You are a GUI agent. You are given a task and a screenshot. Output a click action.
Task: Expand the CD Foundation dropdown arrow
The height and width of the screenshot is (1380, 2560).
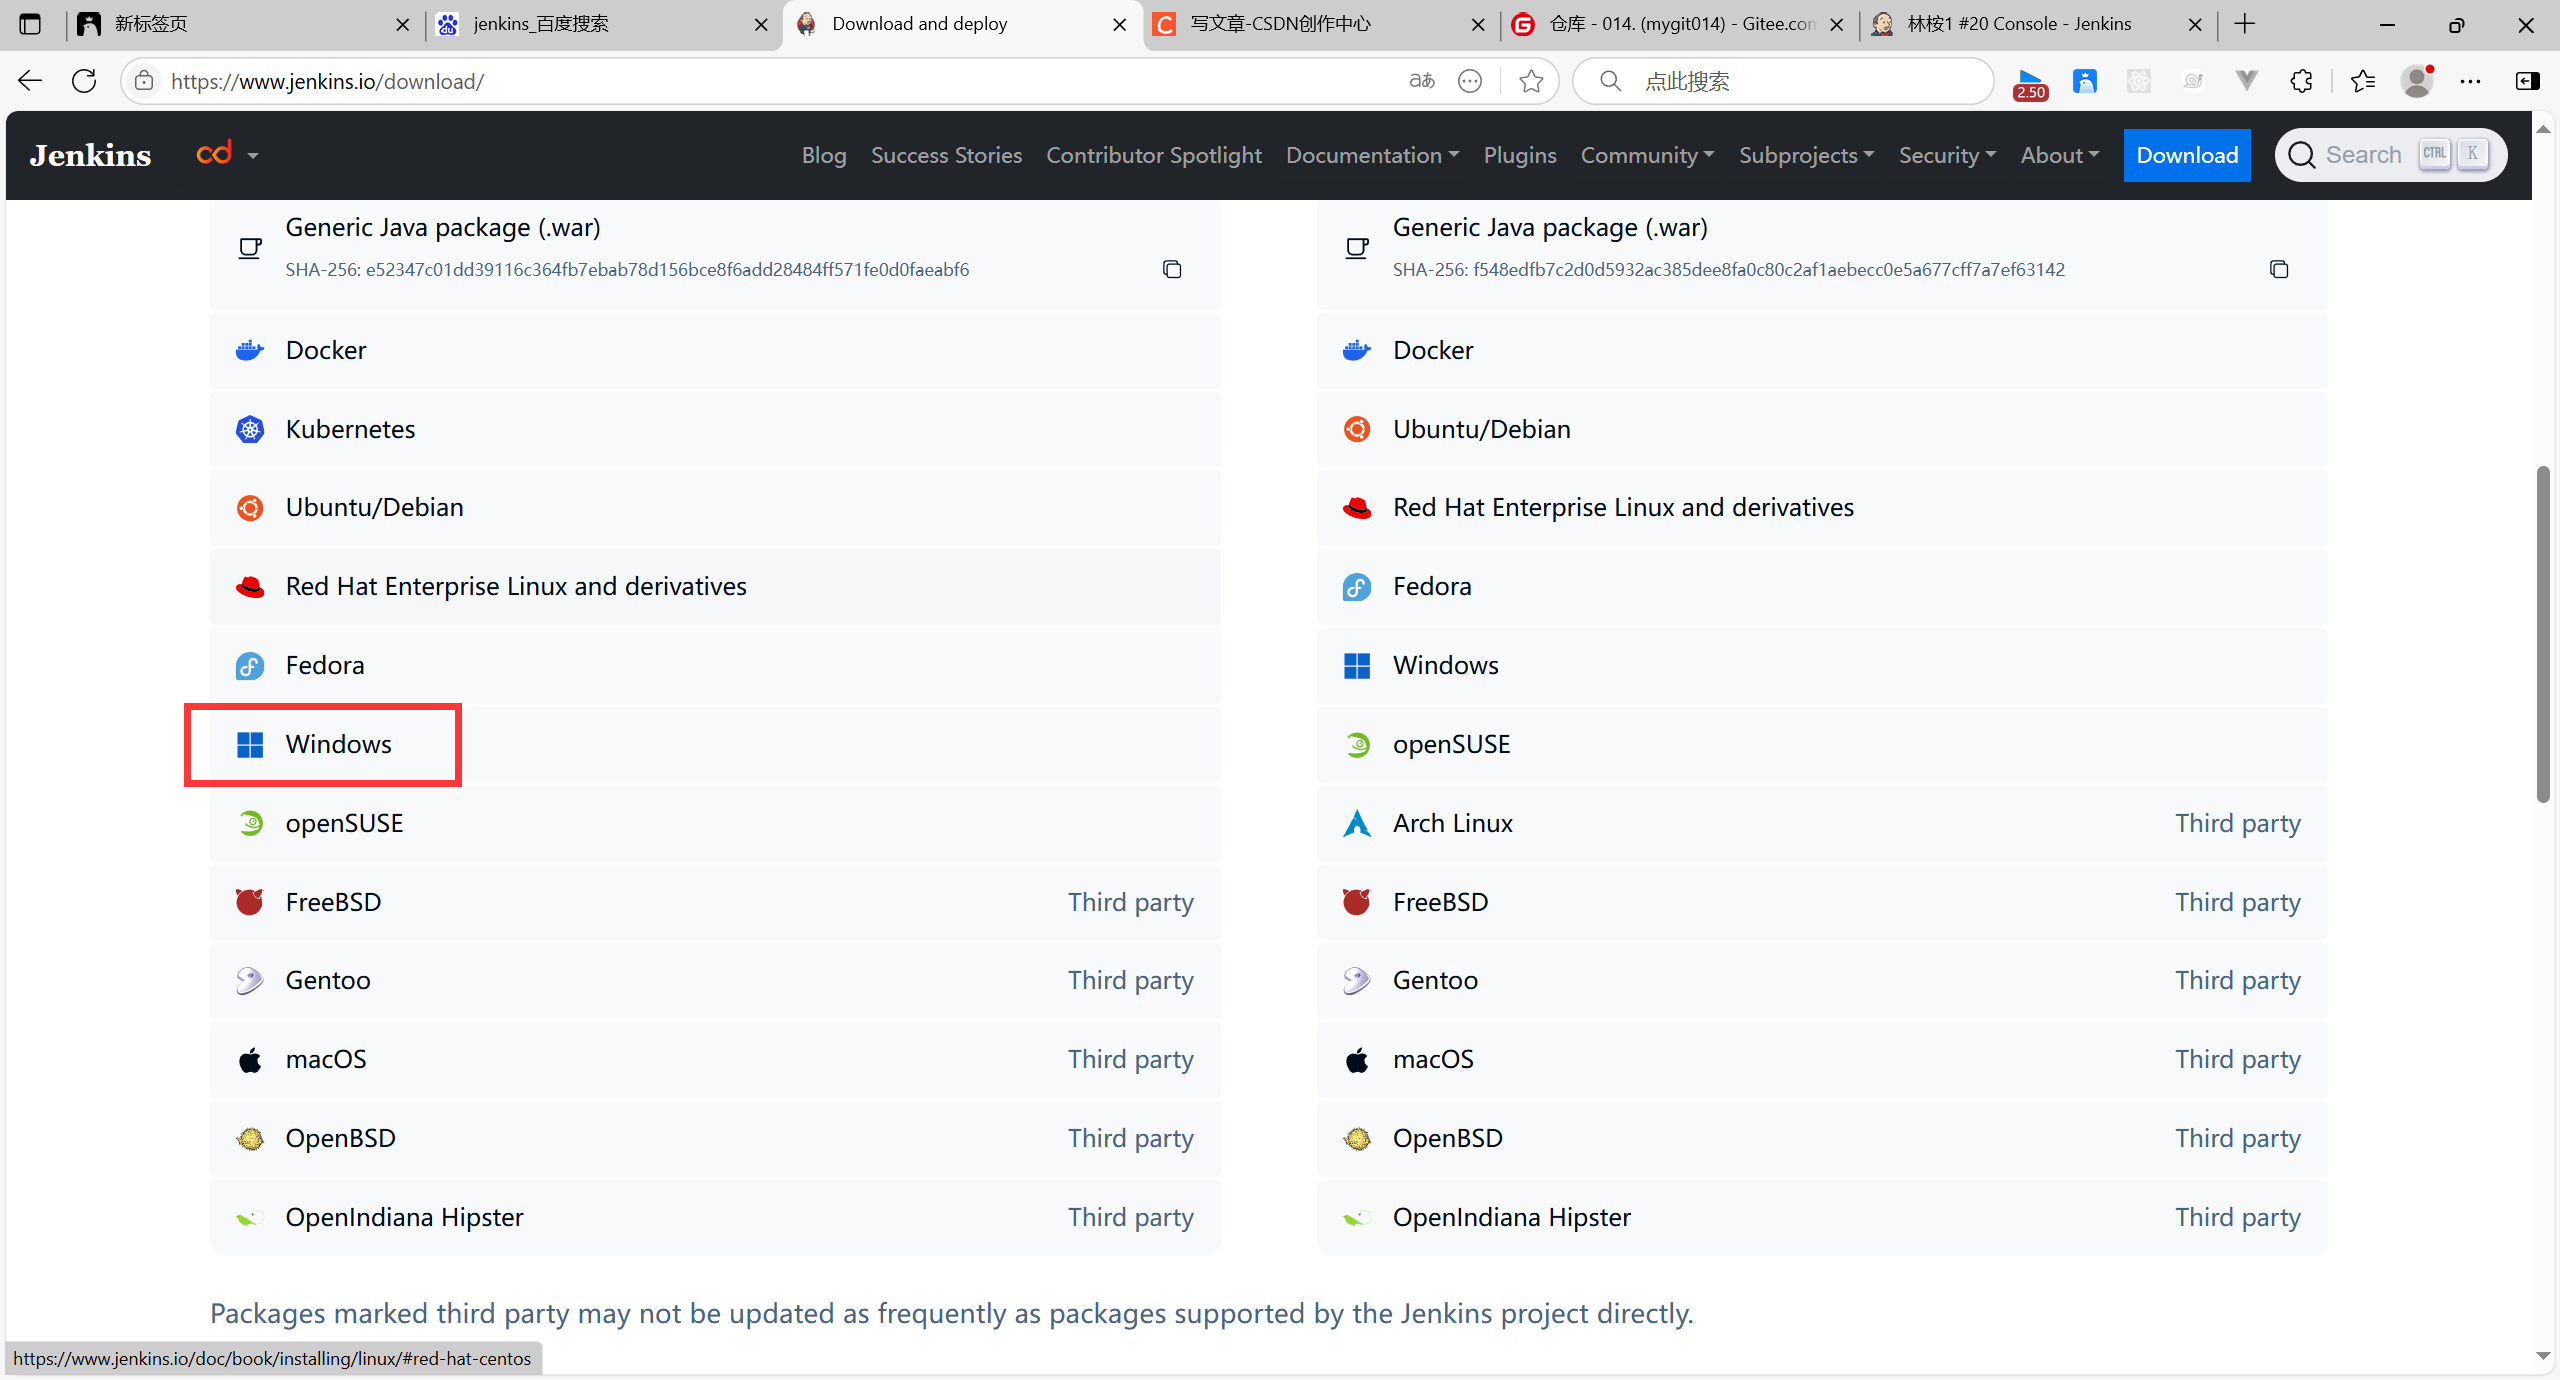point(253,155)
